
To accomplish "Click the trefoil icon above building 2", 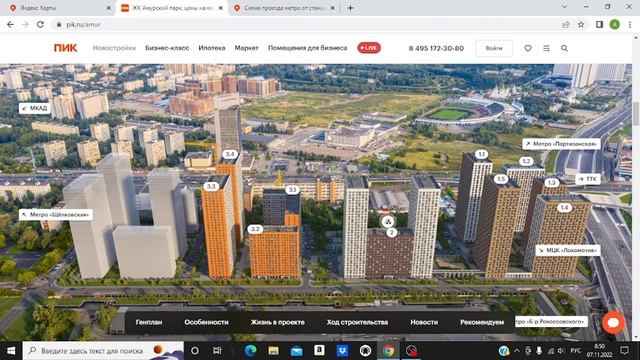I will (x=388, y=222).
